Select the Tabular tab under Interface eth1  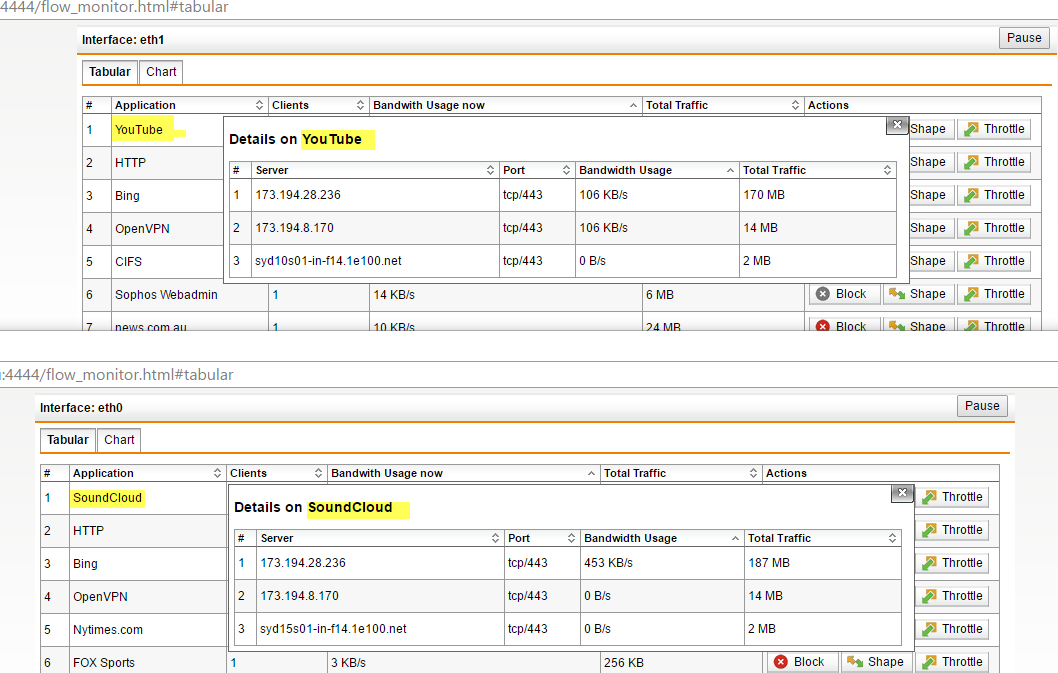pyautogui.click(x=110, y=72)
